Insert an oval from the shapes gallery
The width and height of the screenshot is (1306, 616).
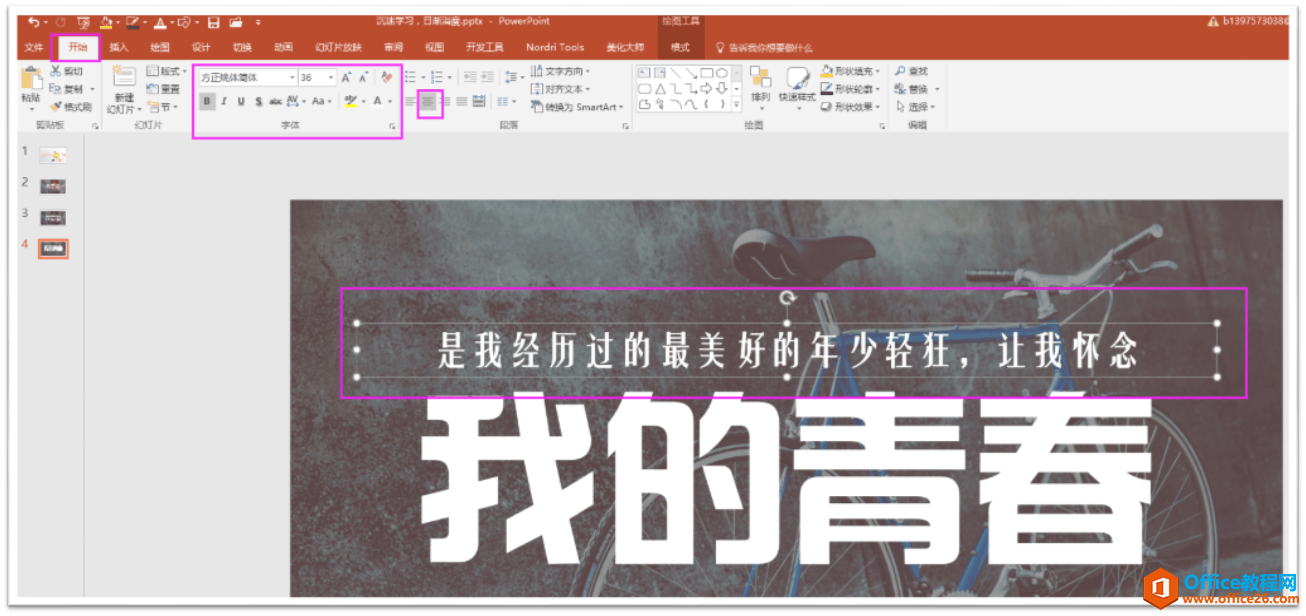[721, 73]
